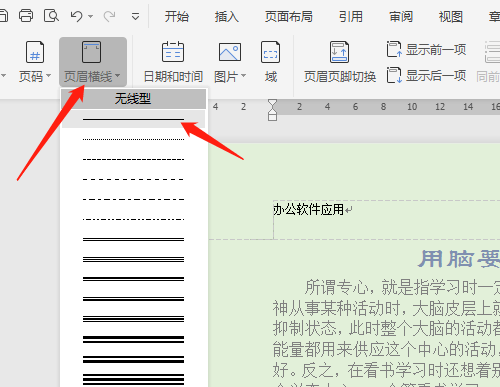
Task: Insert a field with 域 icon
Action: pyautogui.click(x=270, y=52)
